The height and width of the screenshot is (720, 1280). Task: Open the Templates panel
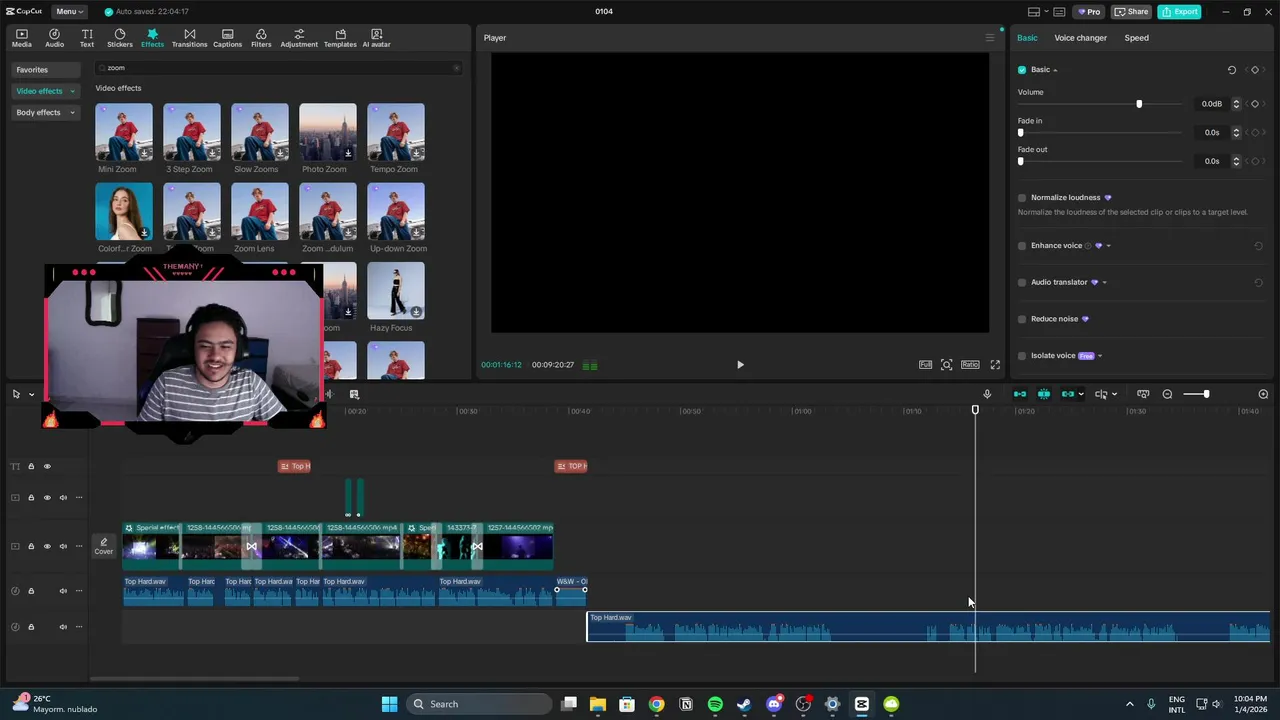point(340,38)
